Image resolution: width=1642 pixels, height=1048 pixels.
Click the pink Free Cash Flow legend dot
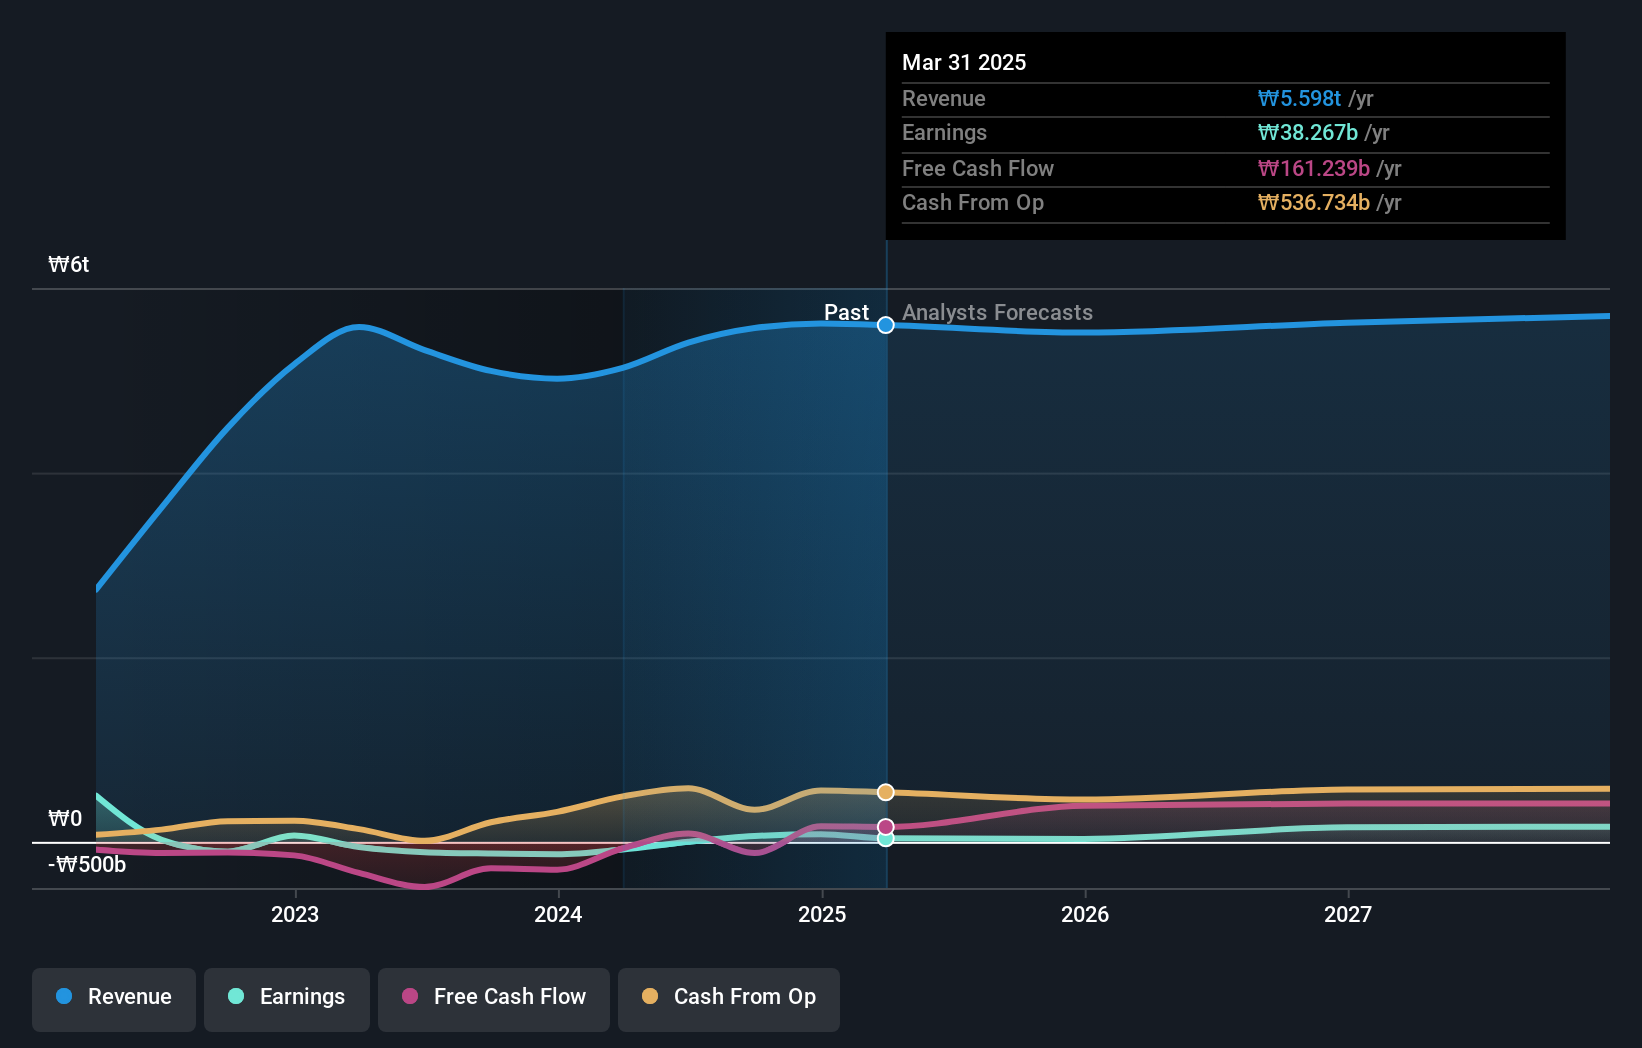pos(409,997)
